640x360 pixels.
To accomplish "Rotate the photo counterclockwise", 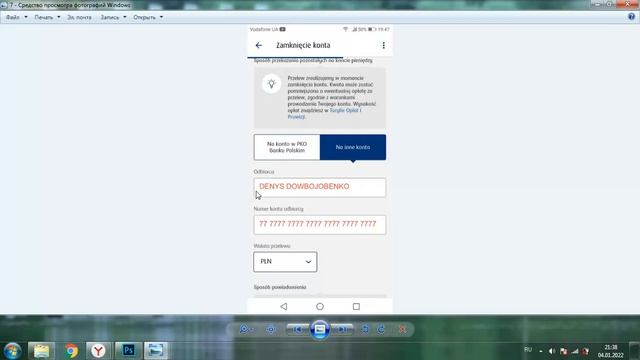I will tap(365, 329).
